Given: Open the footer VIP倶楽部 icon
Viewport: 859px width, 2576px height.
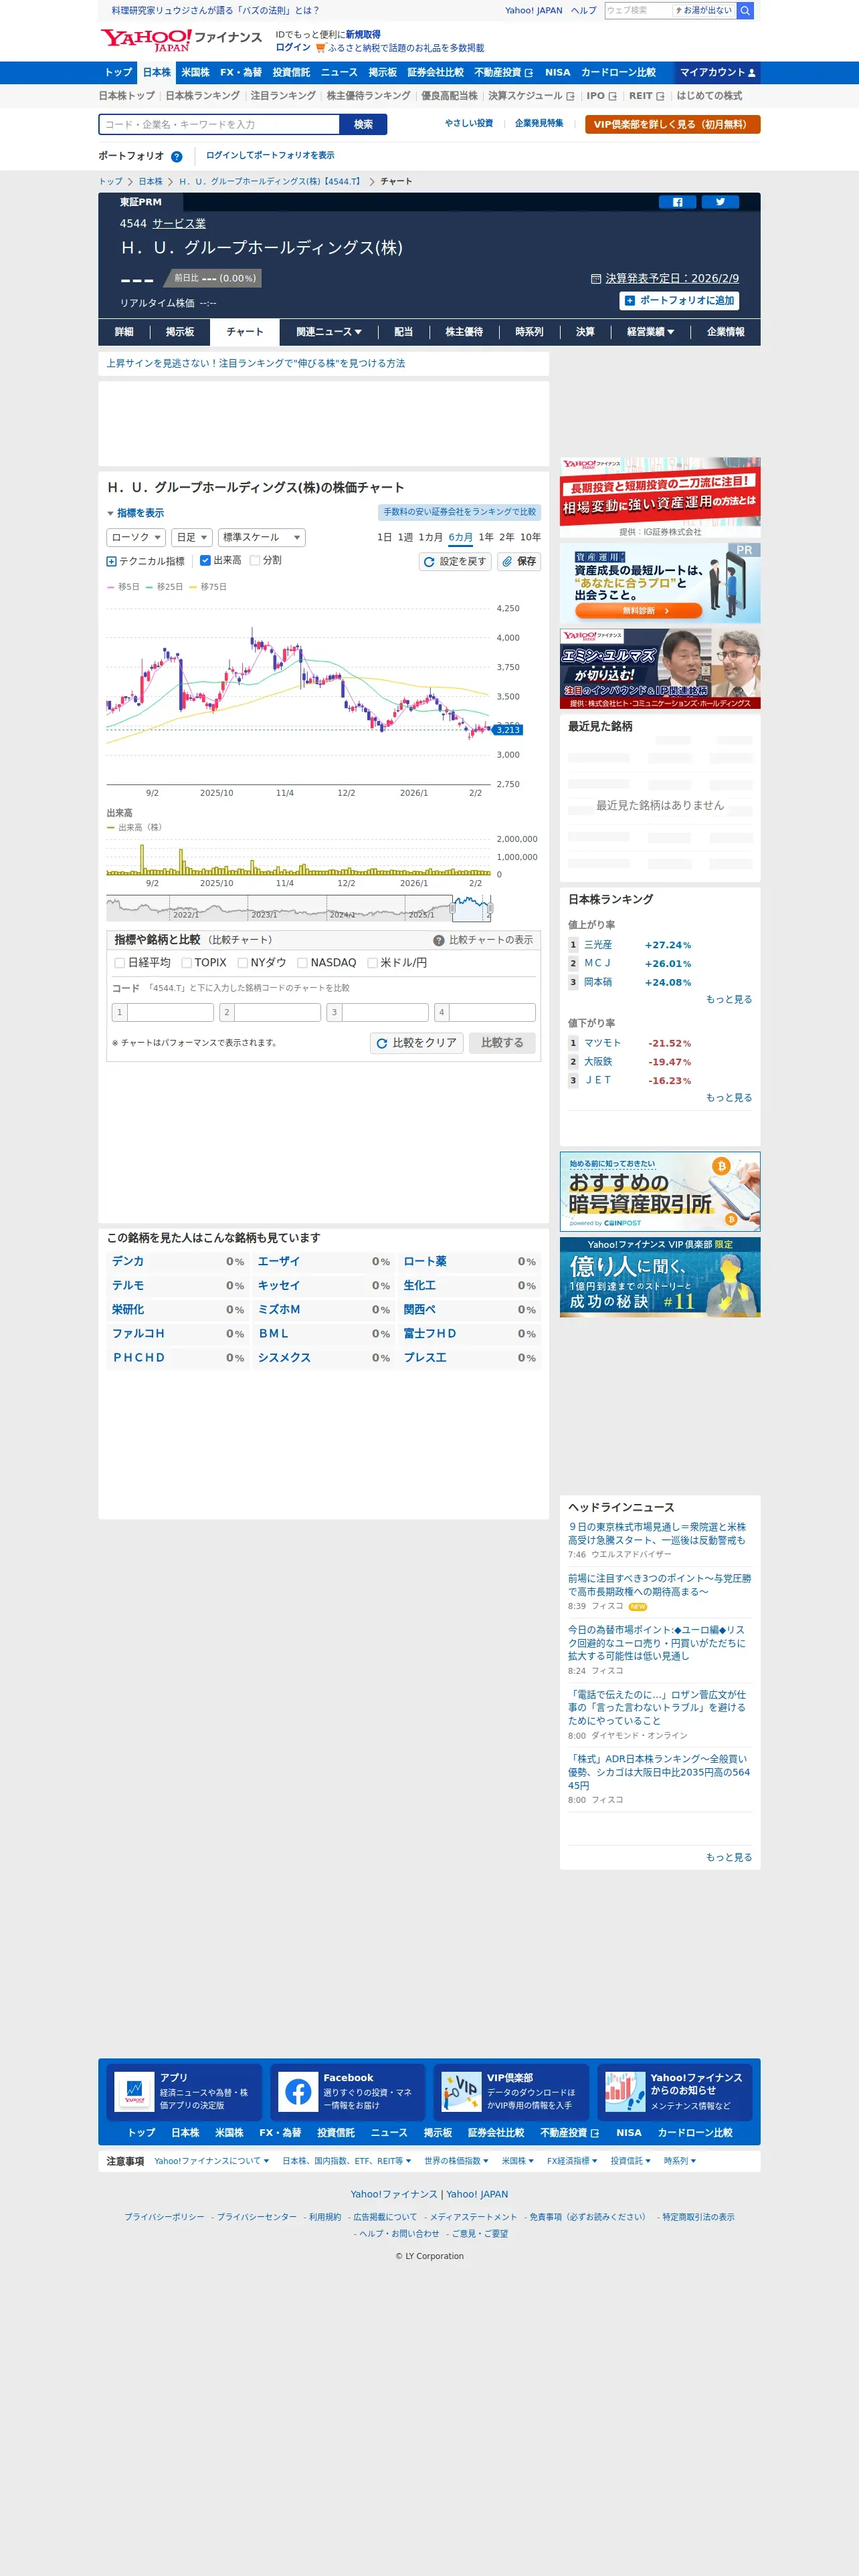Looking at the screenshot, I should (x=461, y=2091).
